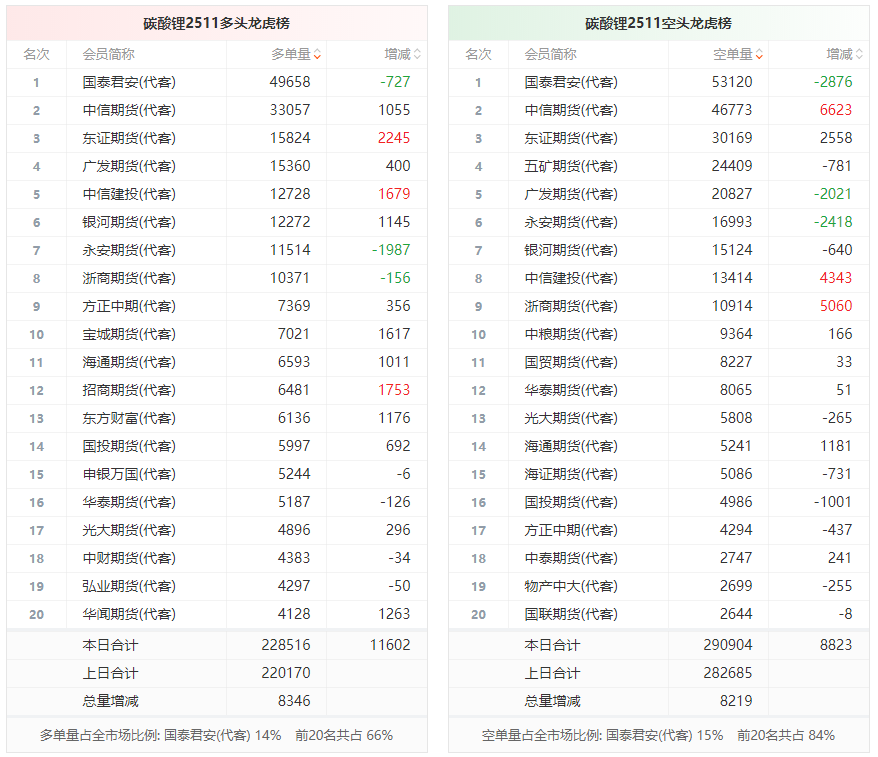This screenshot has width=878, height=757.
Task: Select 国投期货(代客) in short table
Action: coord(571,502)
